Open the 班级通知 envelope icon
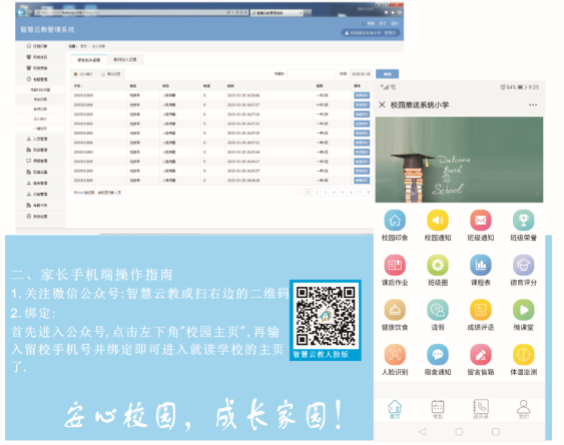 coord(481,220)
